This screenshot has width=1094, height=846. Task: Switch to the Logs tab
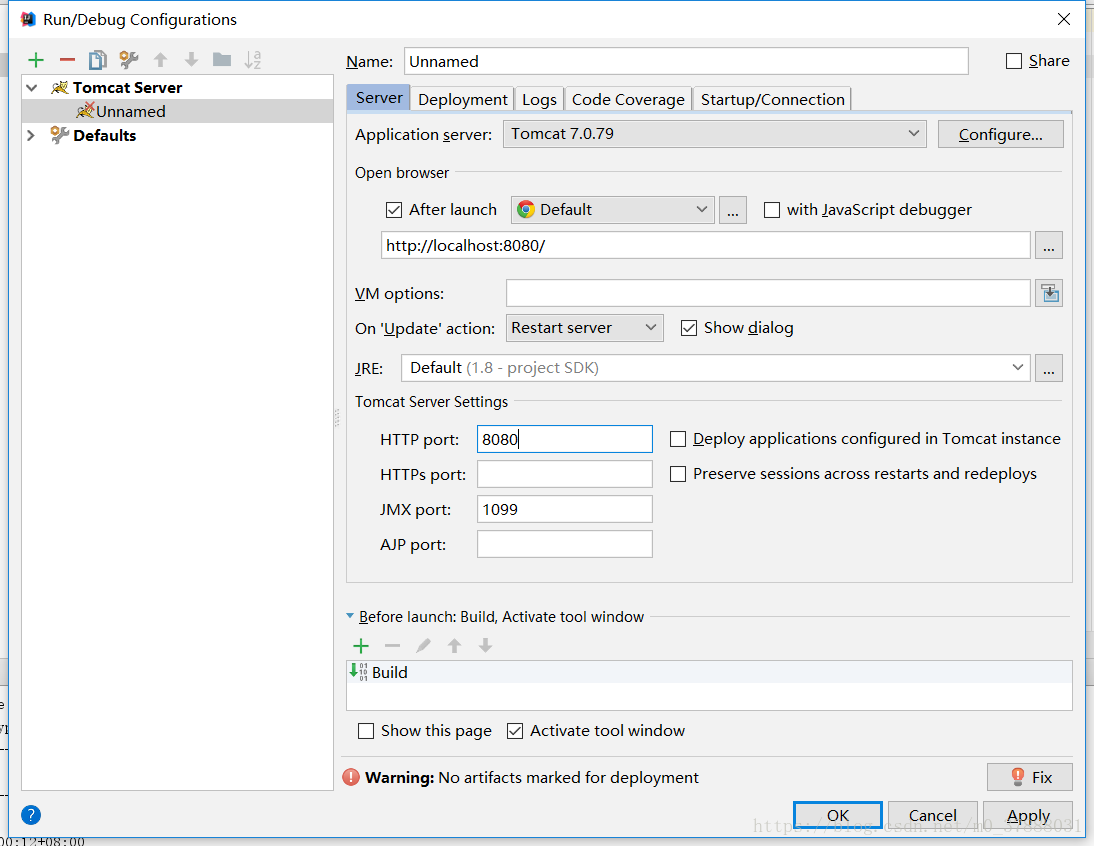coord(539,99)
